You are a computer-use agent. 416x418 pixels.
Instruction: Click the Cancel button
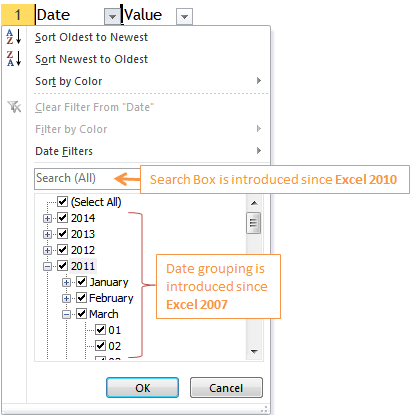coord(226,388)
